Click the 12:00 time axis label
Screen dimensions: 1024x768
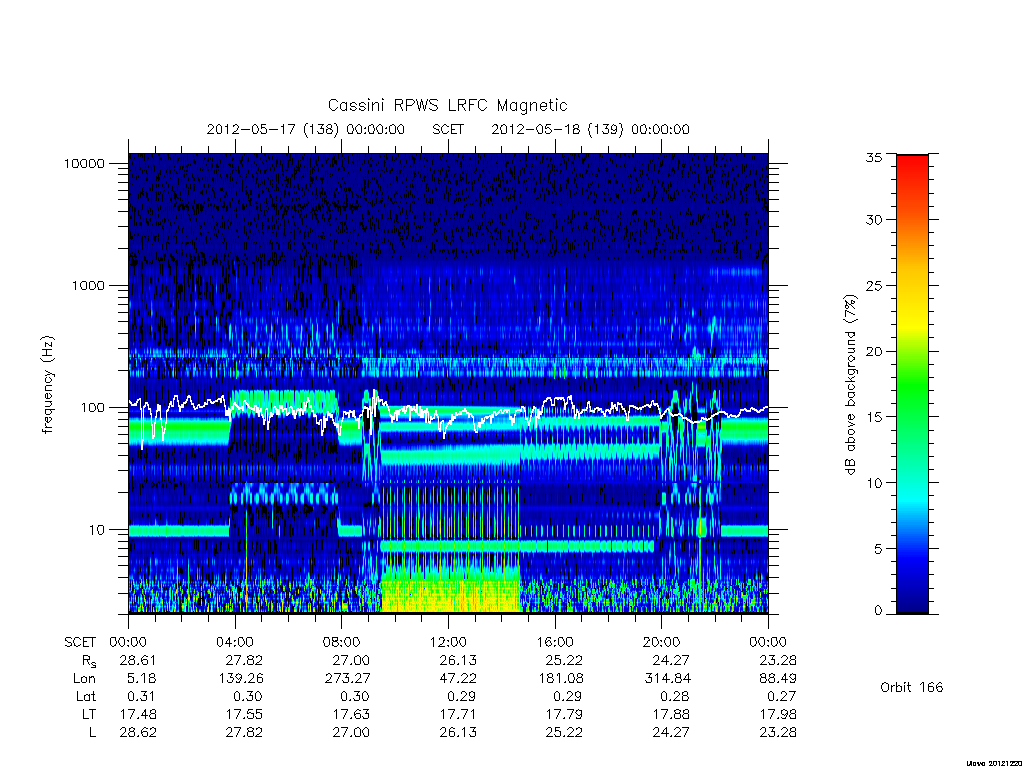coord(449,642)
